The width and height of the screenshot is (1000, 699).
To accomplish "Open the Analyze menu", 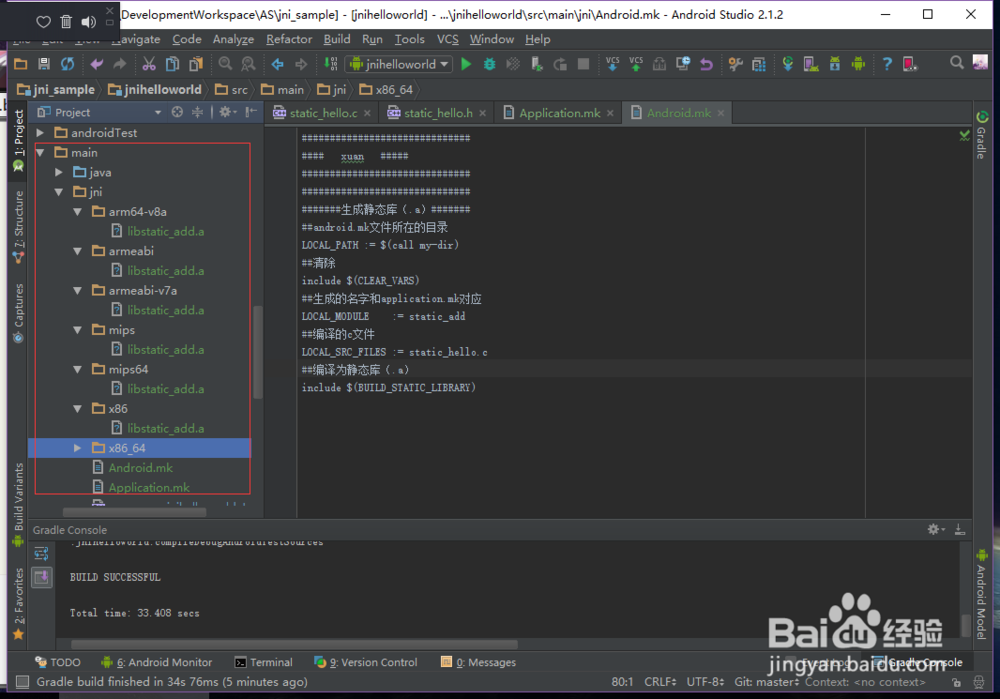I will [233, 39].
